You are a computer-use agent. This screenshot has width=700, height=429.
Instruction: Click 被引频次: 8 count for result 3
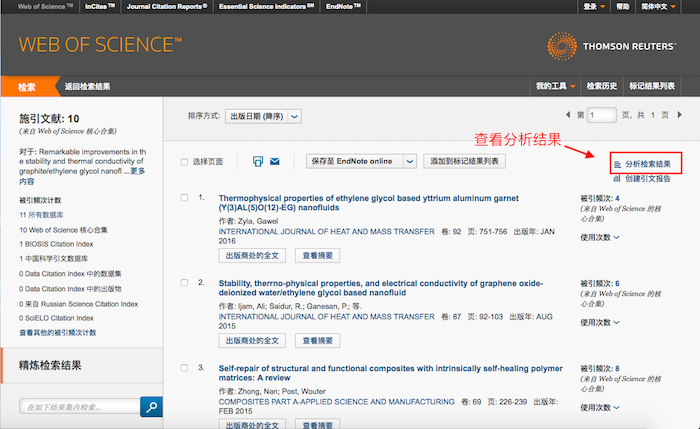pos(600,369)
